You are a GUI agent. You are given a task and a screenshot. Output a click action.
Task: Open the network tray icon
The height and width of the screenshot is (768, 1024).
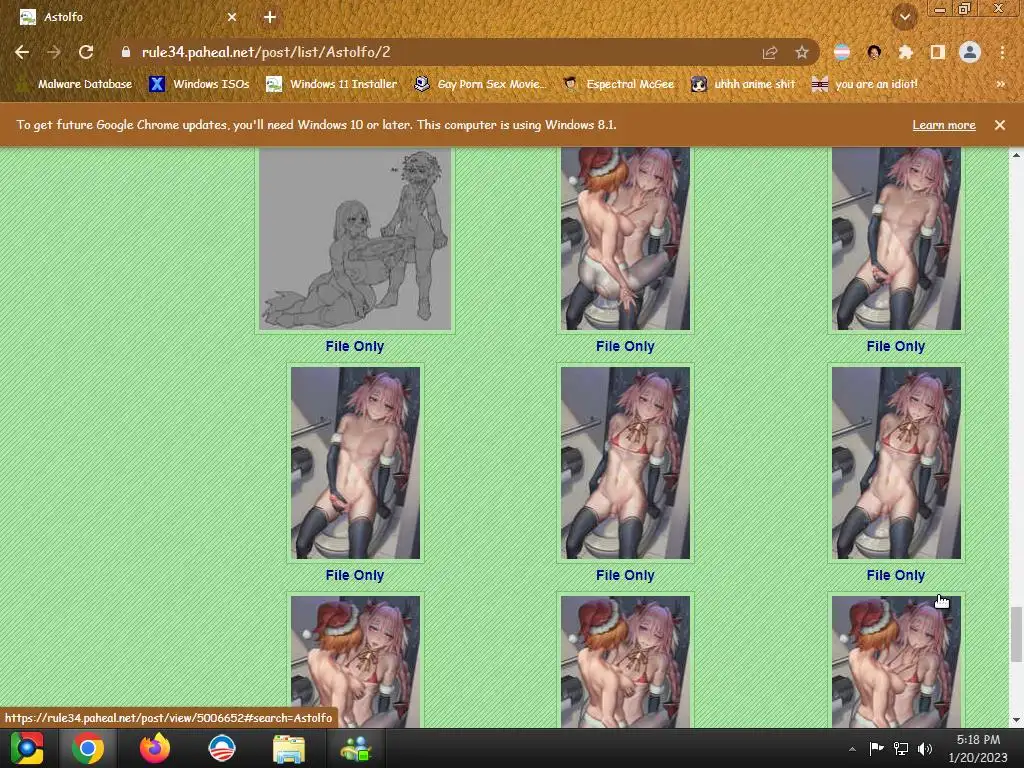coord(901,748)
